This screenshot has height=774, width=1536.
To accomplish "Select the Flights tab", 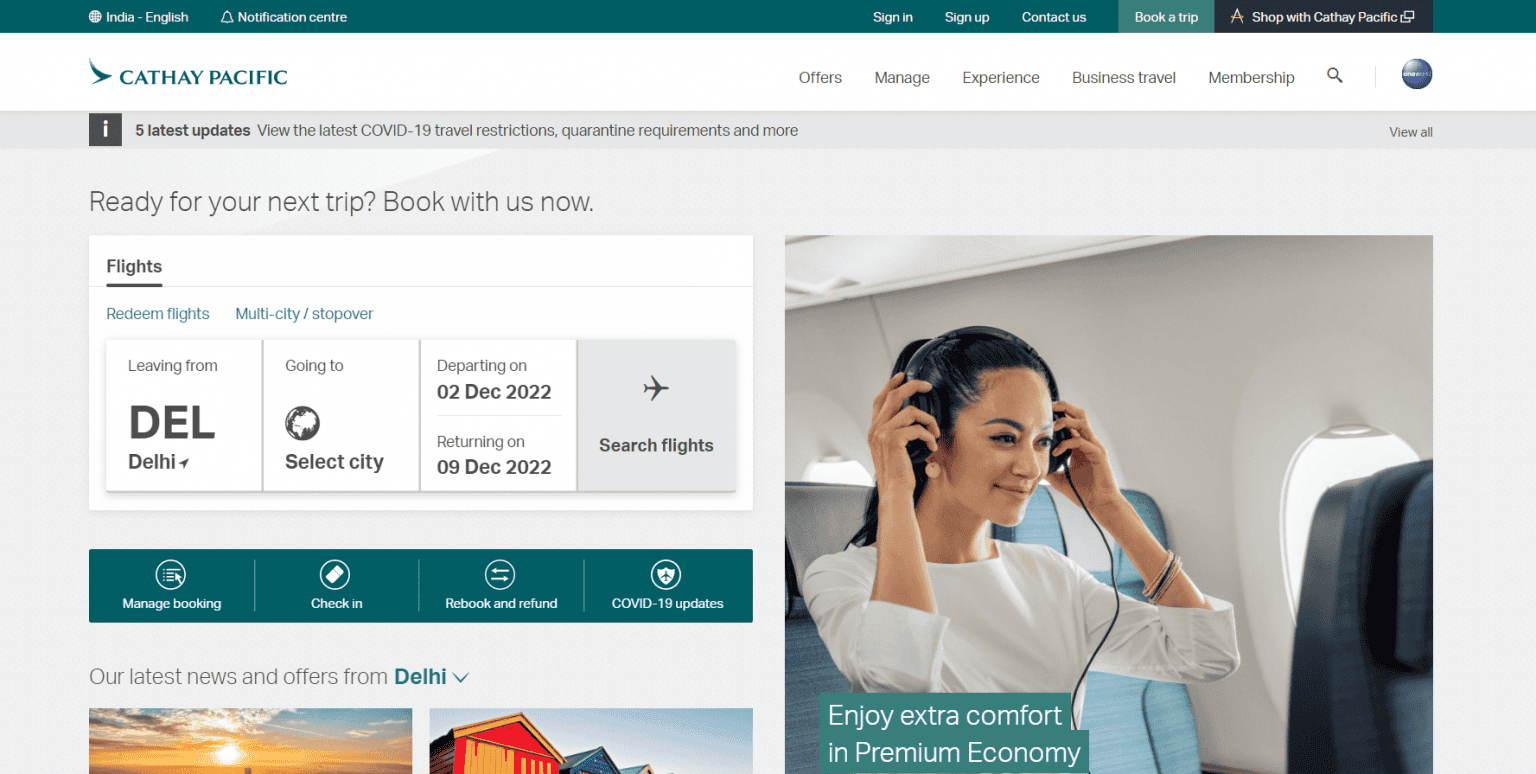I will [134, 267].
